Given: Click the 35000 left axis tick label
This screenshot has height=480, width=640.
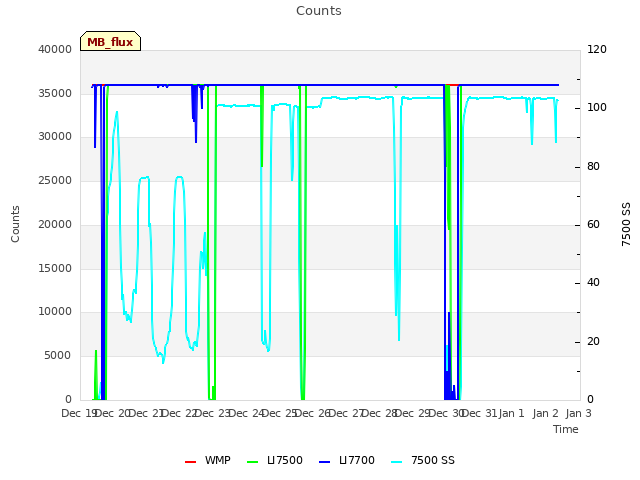Looking at the screenshot, I should pyautogui.click(x=55, y=93).
